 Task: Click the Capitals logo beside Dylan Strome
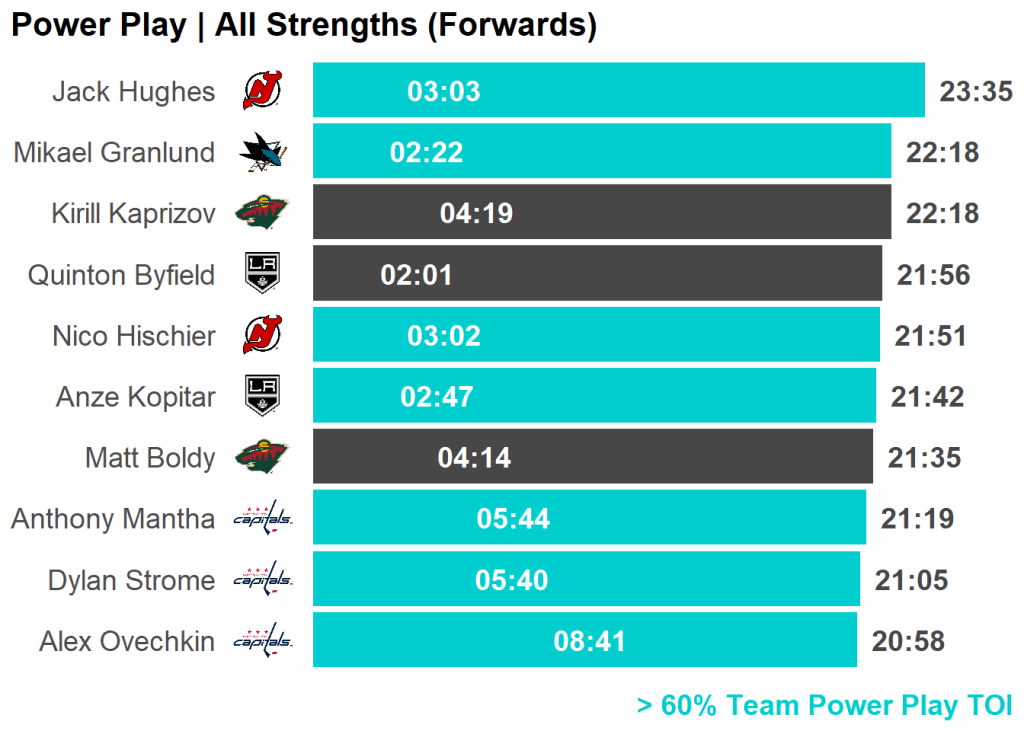[x=263, y=579]
